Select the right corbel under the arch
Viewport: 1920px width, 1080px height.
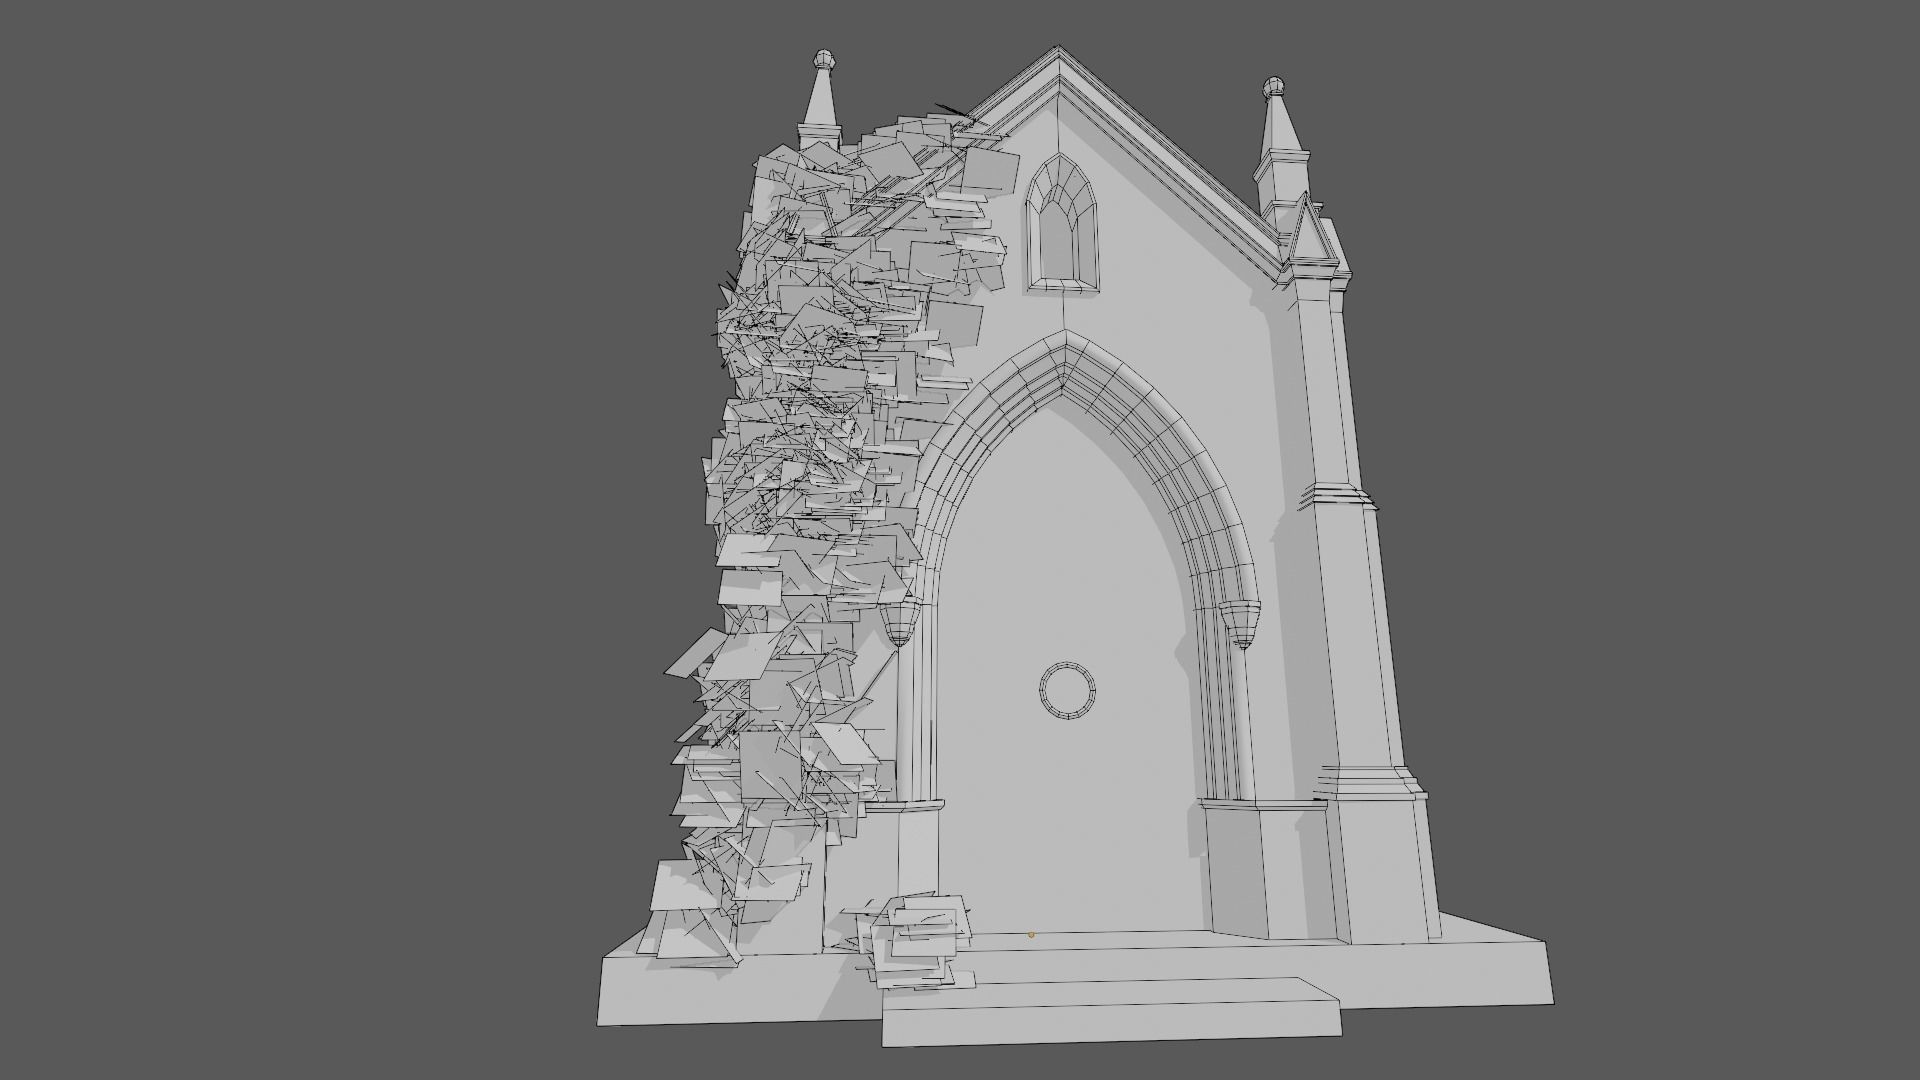click(1240, 622)
